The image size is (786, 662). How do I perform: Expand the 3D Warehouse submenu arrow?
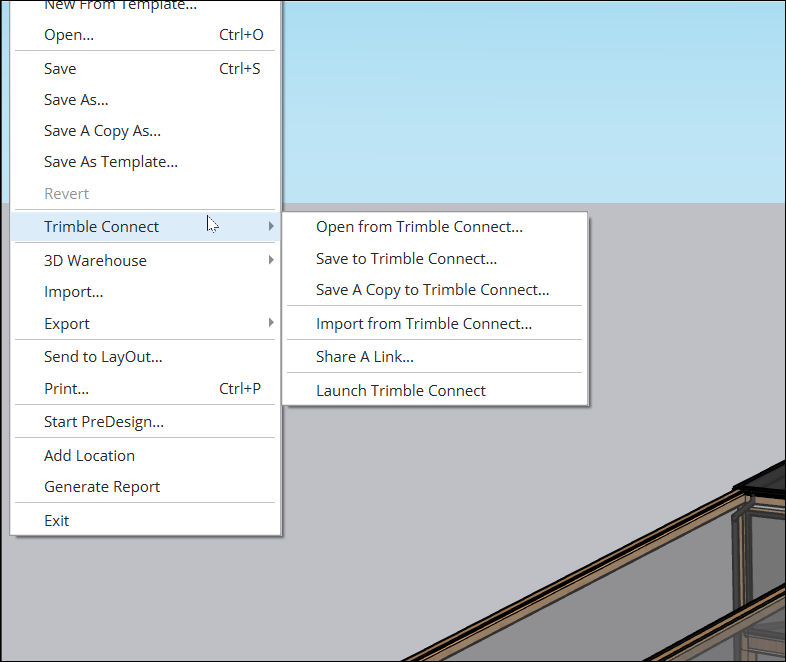tap(271, 260)
